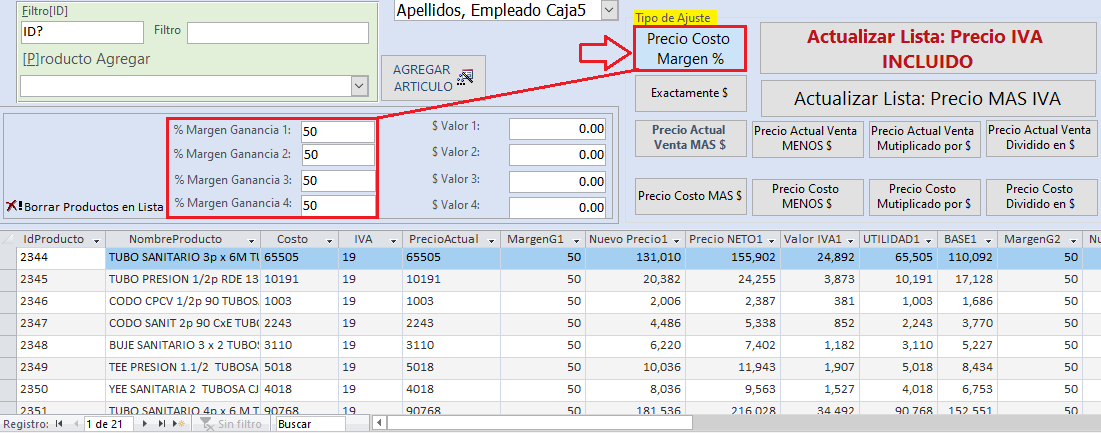1101x433 pixels.
Task: Click red X Borrar Productos icon
Action: 13,205
